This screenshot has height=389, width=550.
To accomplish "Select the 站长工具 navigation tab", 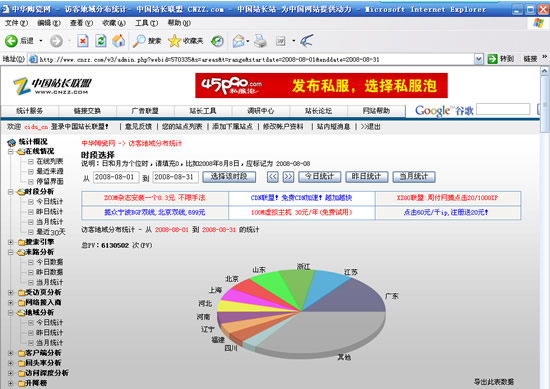I will (x=203, y=111).
